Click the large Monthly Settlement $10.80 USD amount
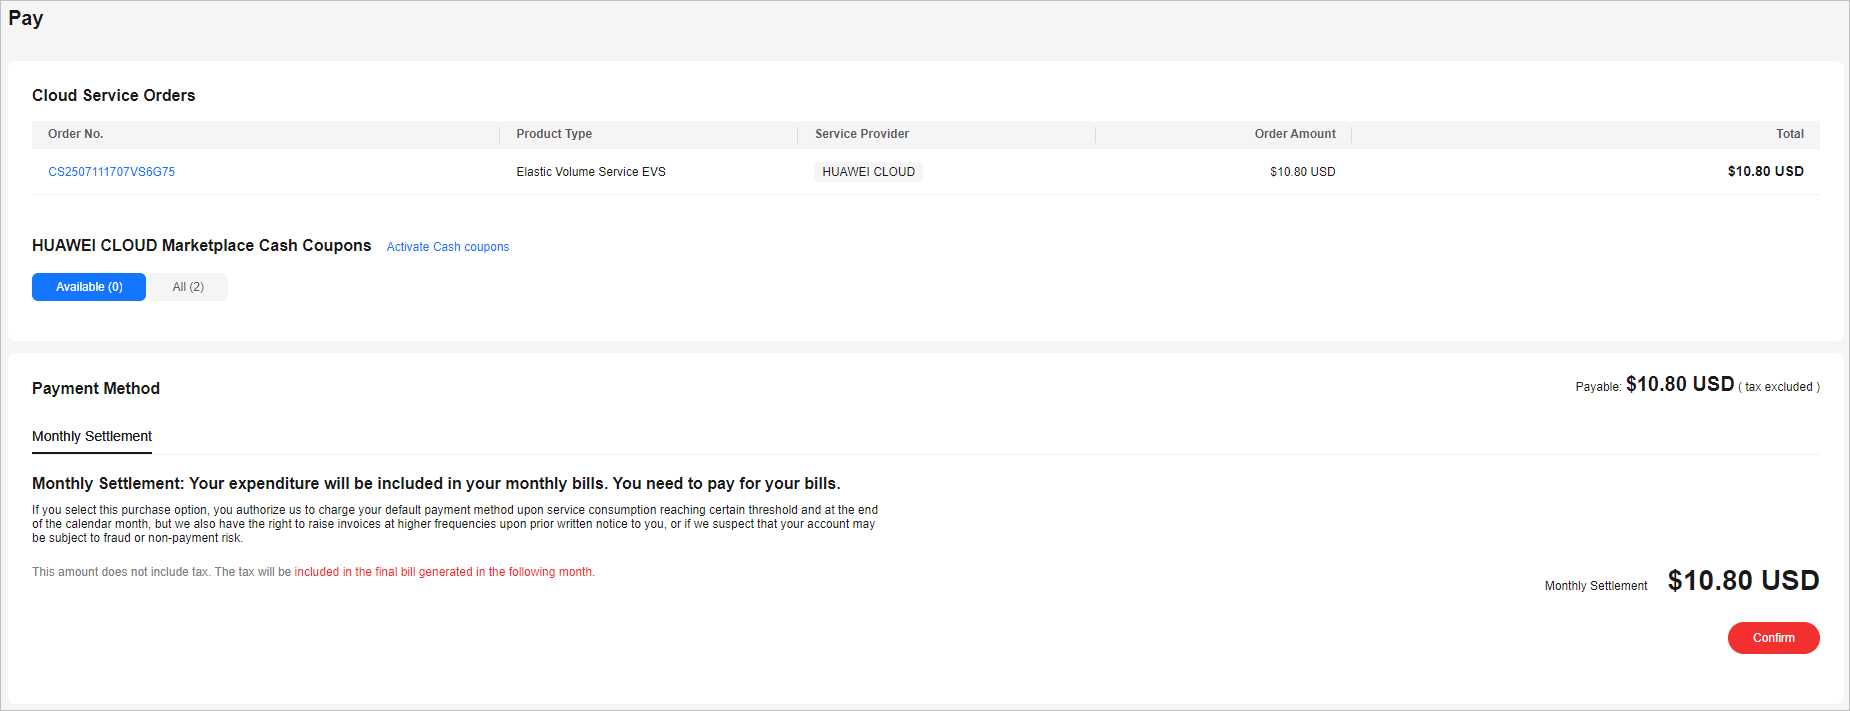 [x=1743, y=581]
